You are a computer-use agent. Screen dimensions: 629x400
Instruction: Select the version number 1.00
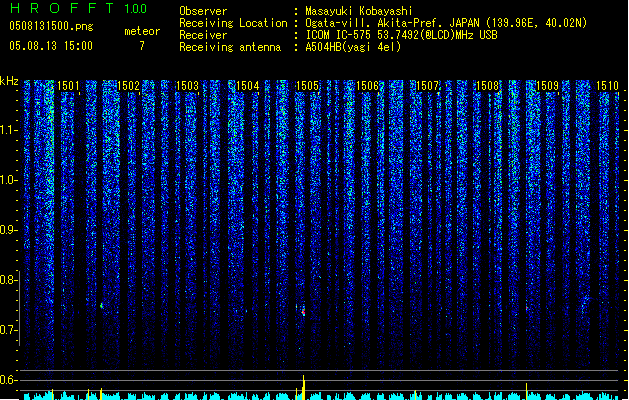pos(136,9)
